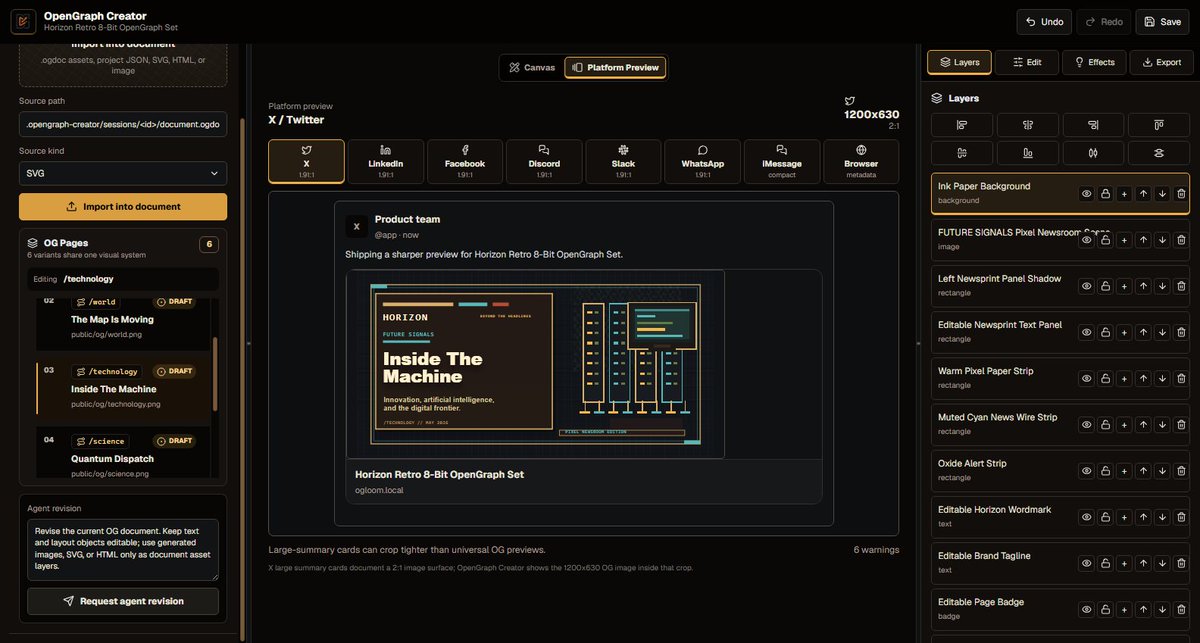Delete the Ink Paper Background layer

[x=1181, y=194]
